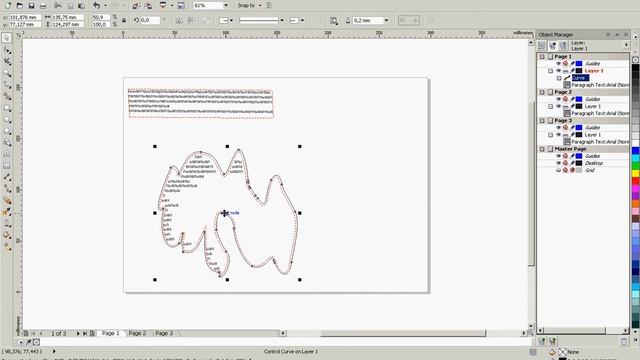Image resolution: width=640 pixels, height=360 pixels.
Task: Create a new document with the New icon
Action: coord(8,5)
